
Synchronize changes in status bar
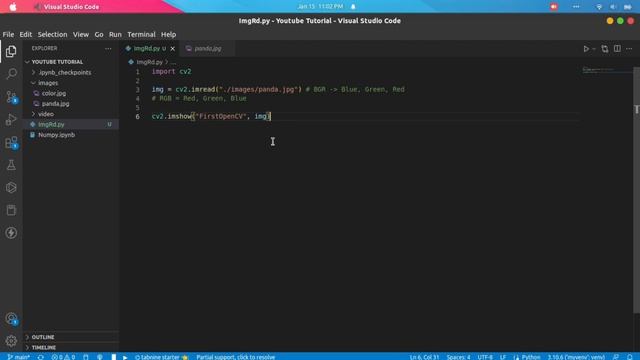(40, 357)
